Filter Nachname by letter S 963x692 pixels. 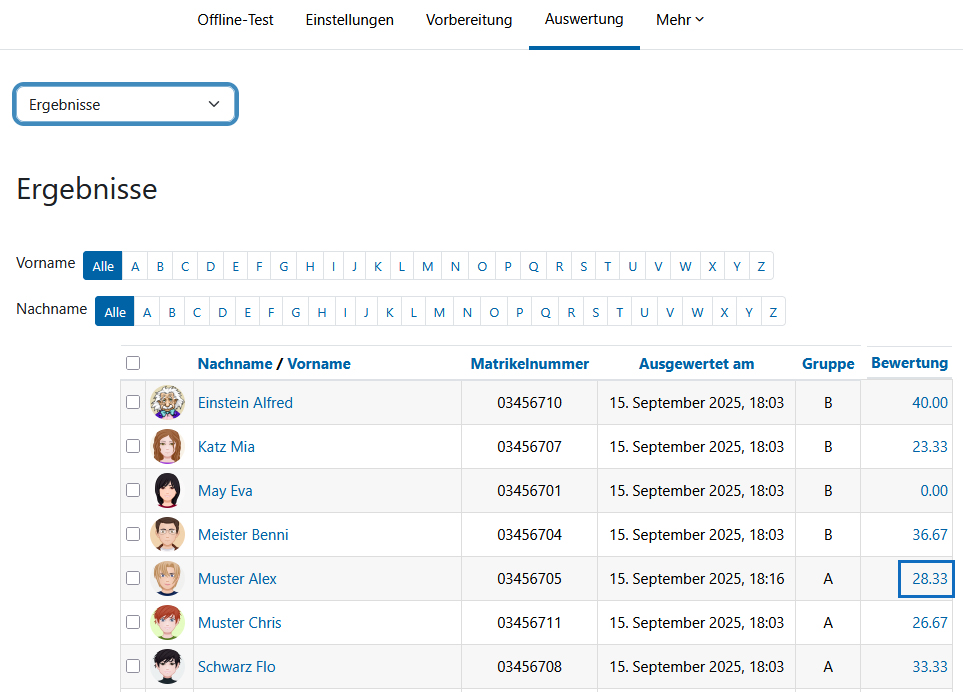click(x=595, y=312)
